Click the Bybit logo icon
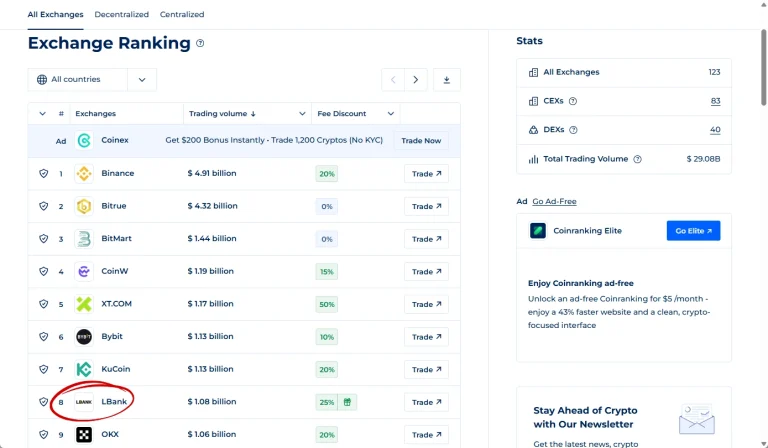Screen dimensions: 768x448 coord(84,337)
